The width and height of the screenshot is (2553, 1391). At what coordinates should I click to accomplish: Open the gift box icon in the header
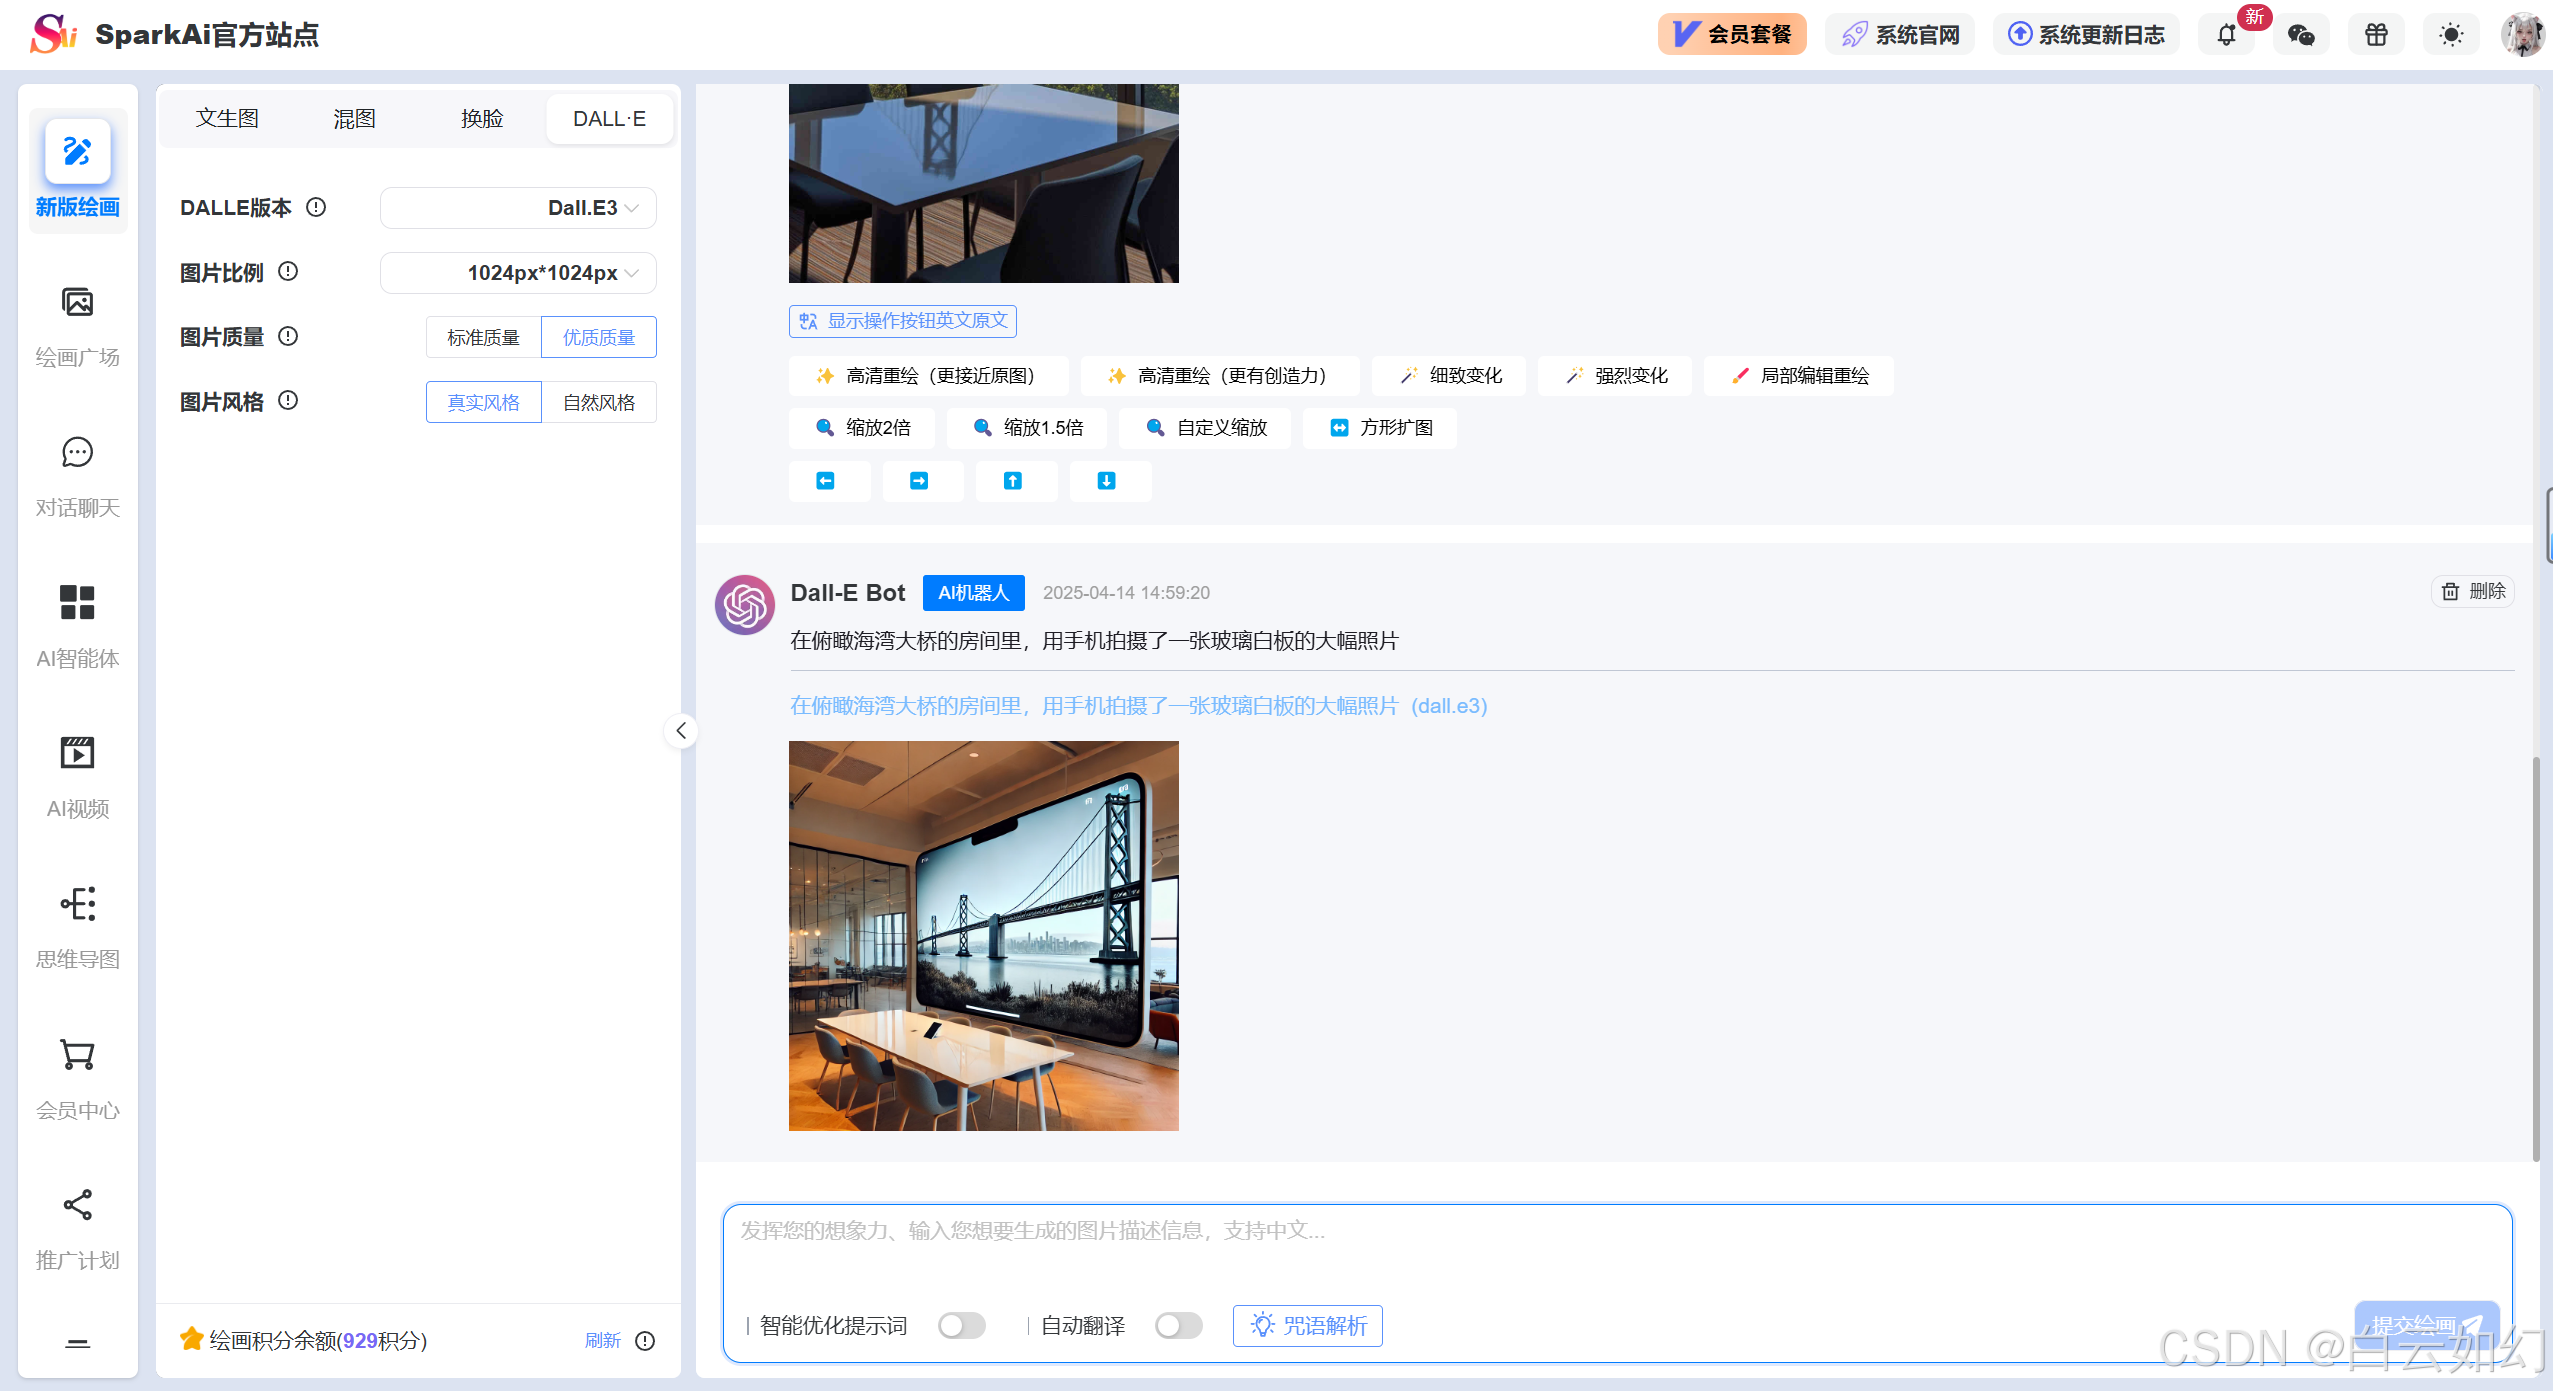click(2376, 35)
